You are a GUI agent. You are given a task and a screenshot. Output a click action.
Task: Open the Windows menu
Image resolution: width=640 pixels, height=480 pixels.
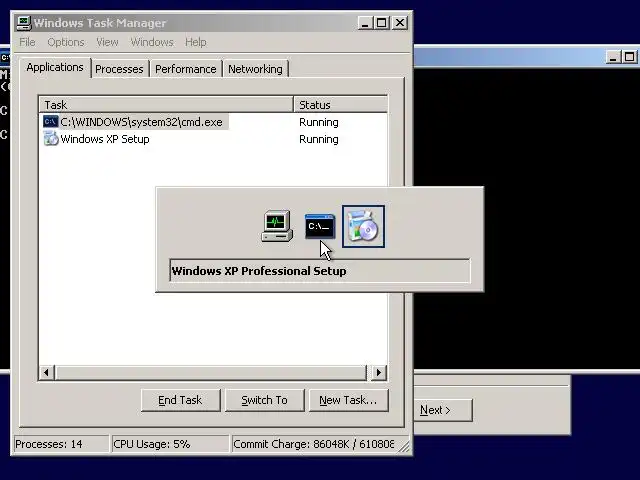[x=152, y=42]
